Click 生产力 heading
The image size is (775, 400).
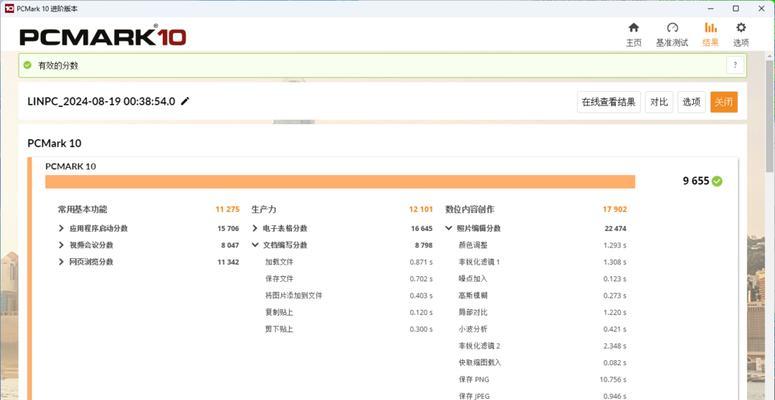tap(264, 209)
